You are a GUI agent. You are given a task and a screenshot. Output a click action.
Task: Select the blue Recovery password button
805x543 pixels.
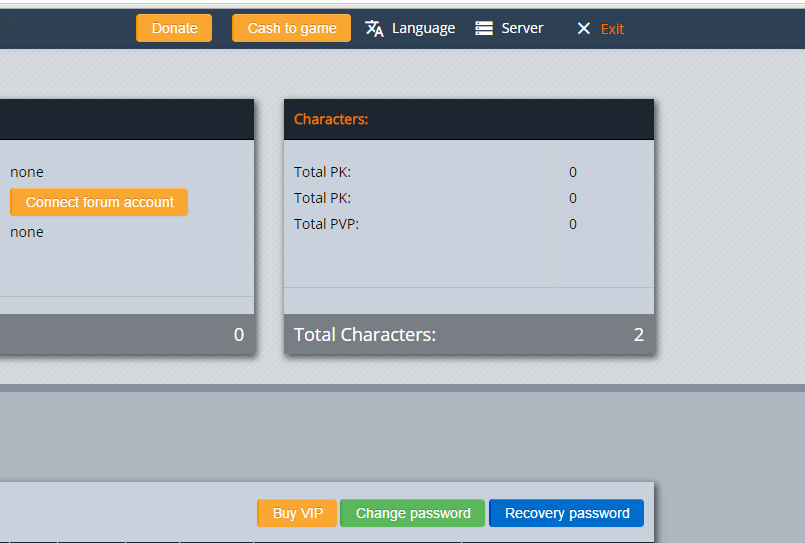(567, 513)
